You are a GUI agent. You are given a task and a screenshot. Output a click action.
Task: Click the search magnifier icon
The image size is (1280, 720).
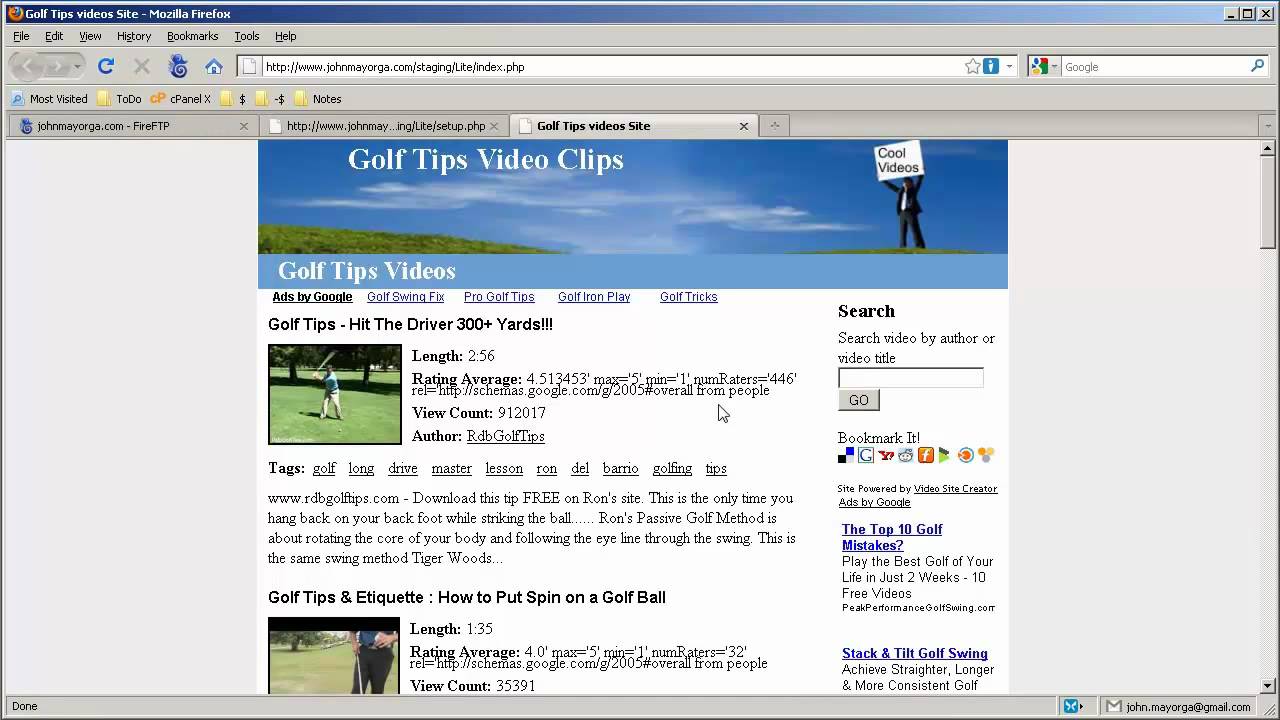[1257, 66]
